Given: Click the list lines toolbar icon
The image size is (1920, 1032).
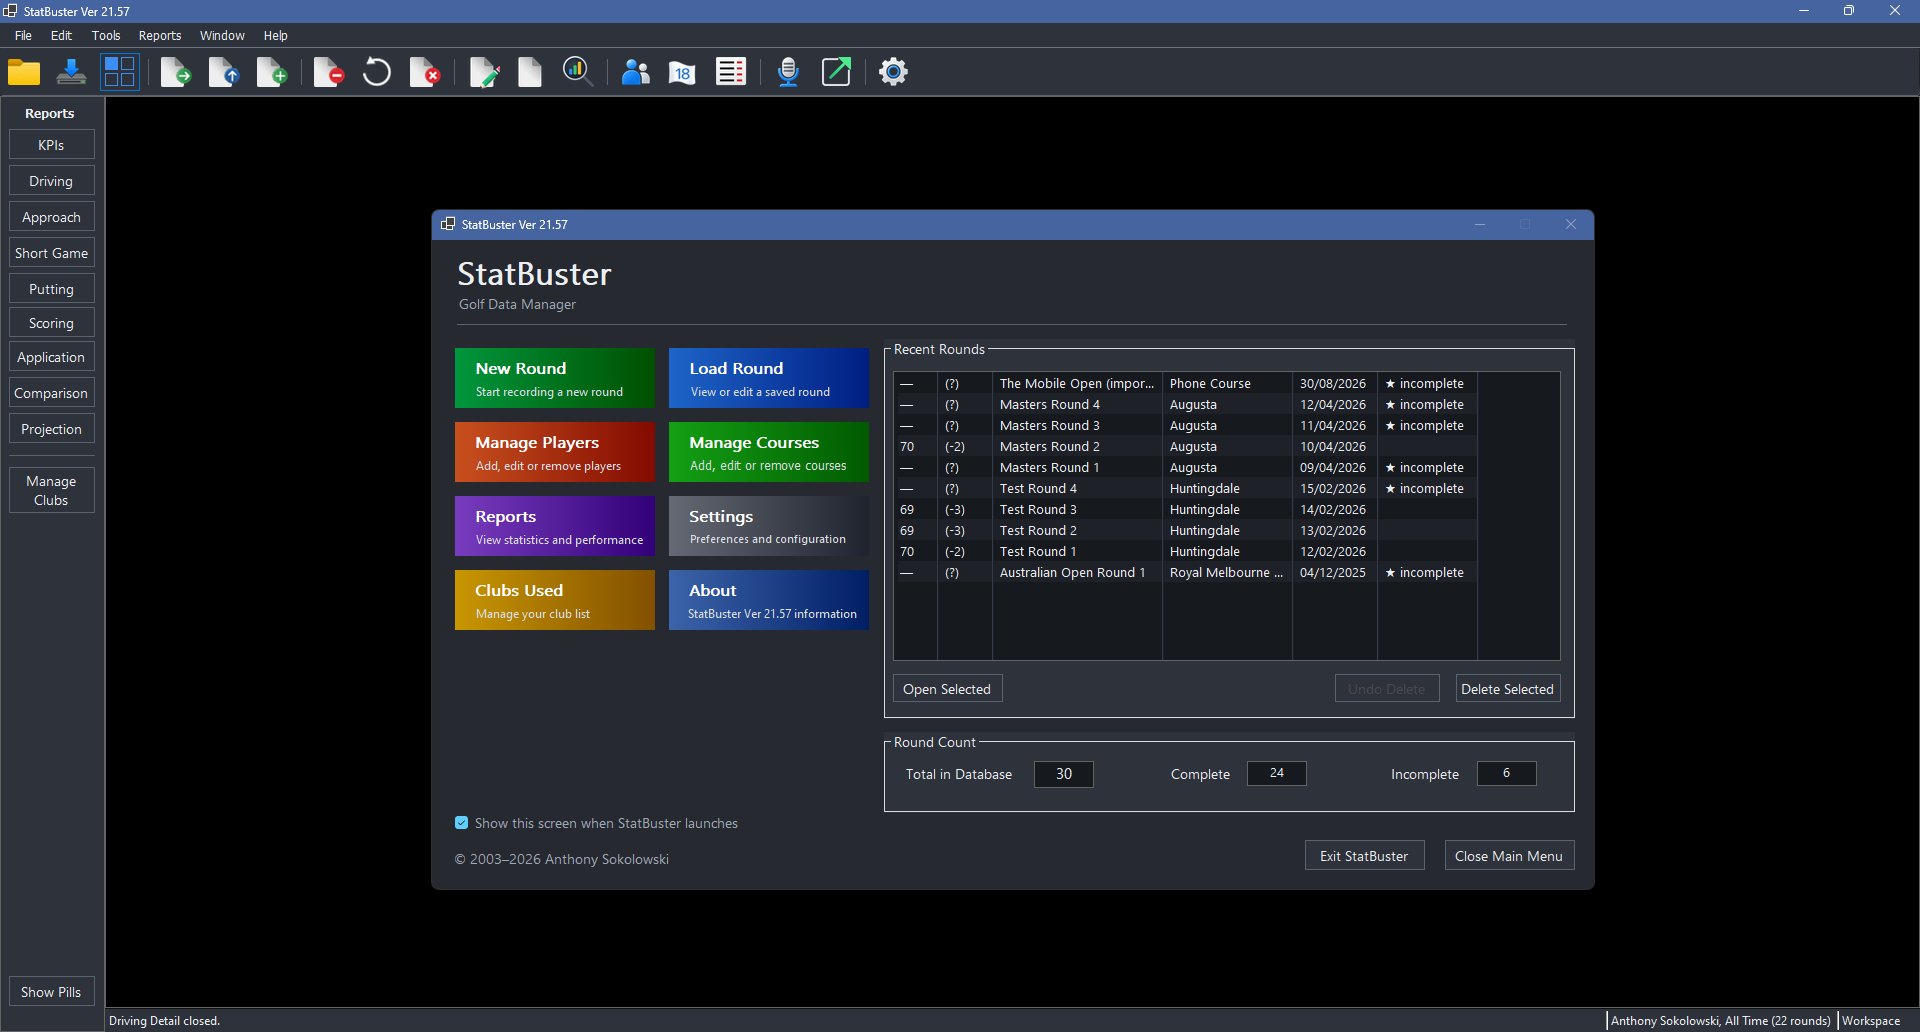Looking at the screenshot, I should pos(731,72).
